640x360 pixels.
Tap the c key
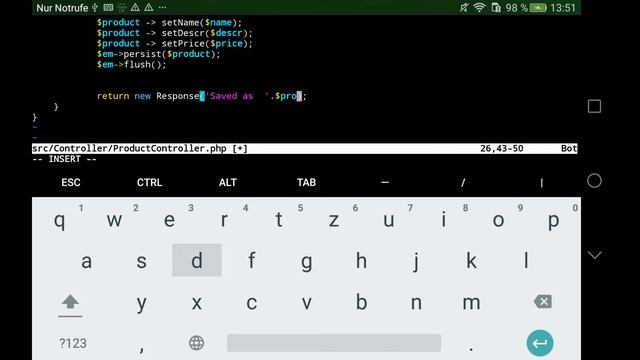pyautogui.click(x=252, y=302)
